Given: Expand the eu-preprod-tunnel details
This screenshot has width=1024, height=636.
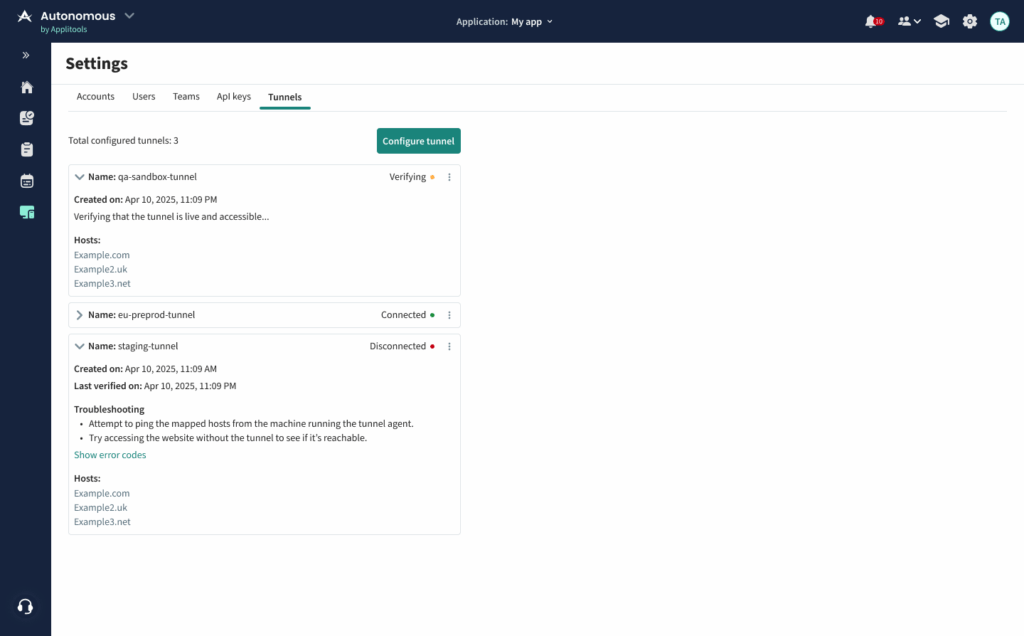Looking at the screenshot, I should pyautogui.click(x=79, y=314).
